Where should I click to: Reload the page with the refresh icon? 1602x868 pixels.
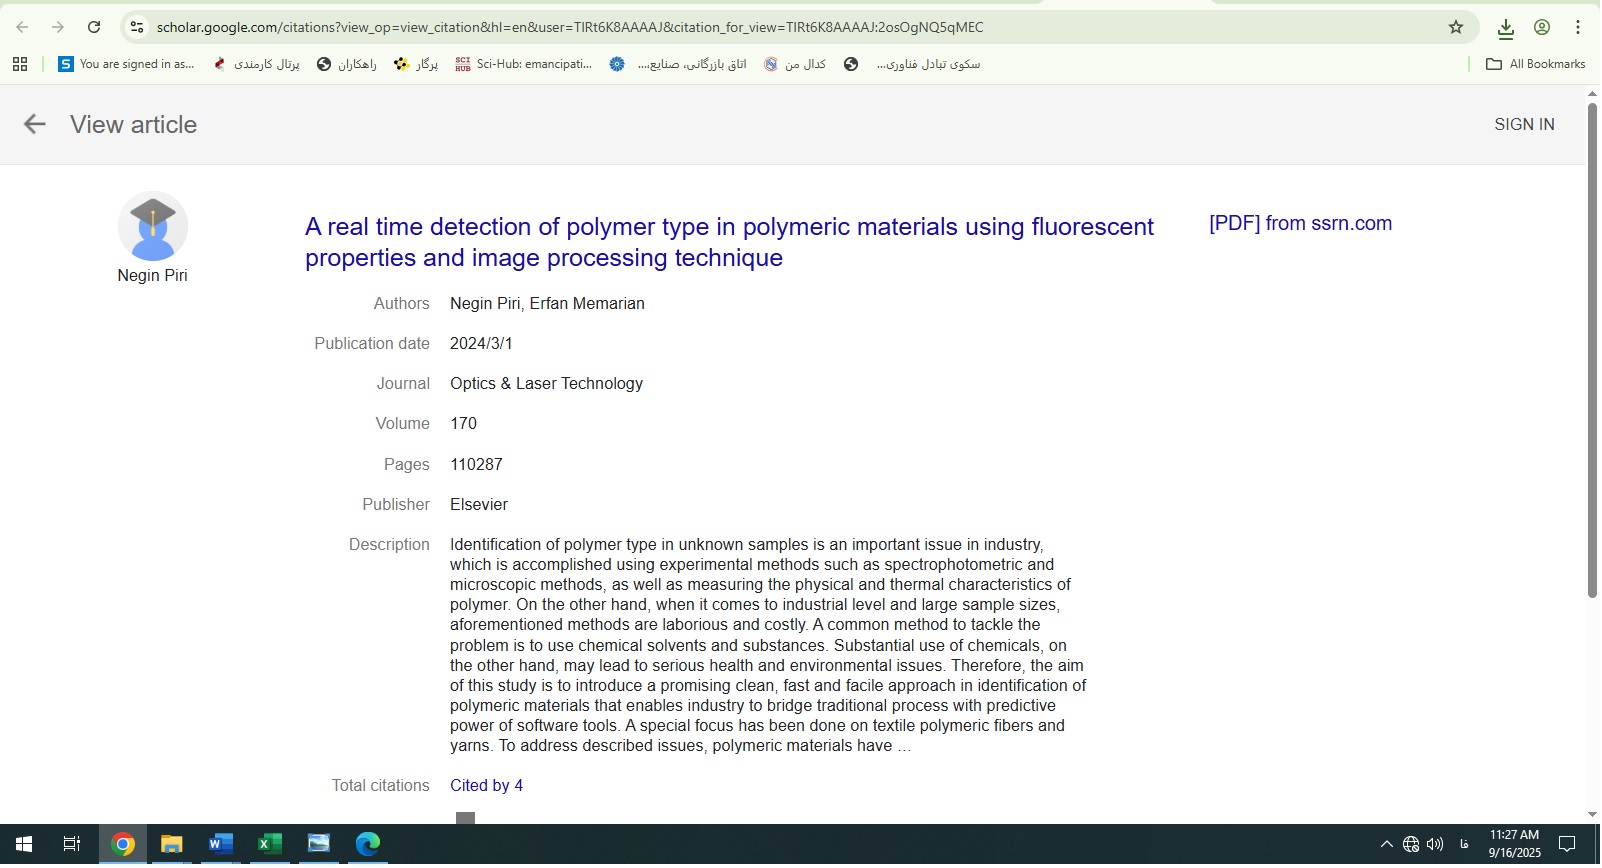[x=94, y=27]
